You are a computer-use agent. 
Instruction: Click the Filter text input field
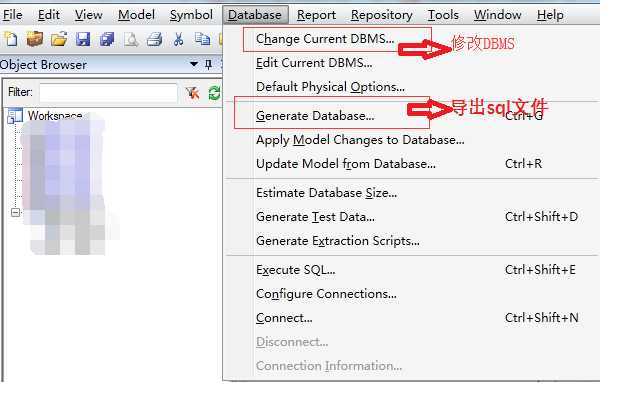pos(109,93)
